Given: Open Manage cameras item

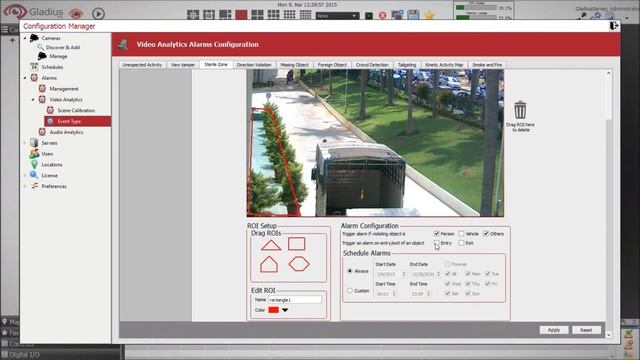Looking at the screenshot, I should point(58,56).
